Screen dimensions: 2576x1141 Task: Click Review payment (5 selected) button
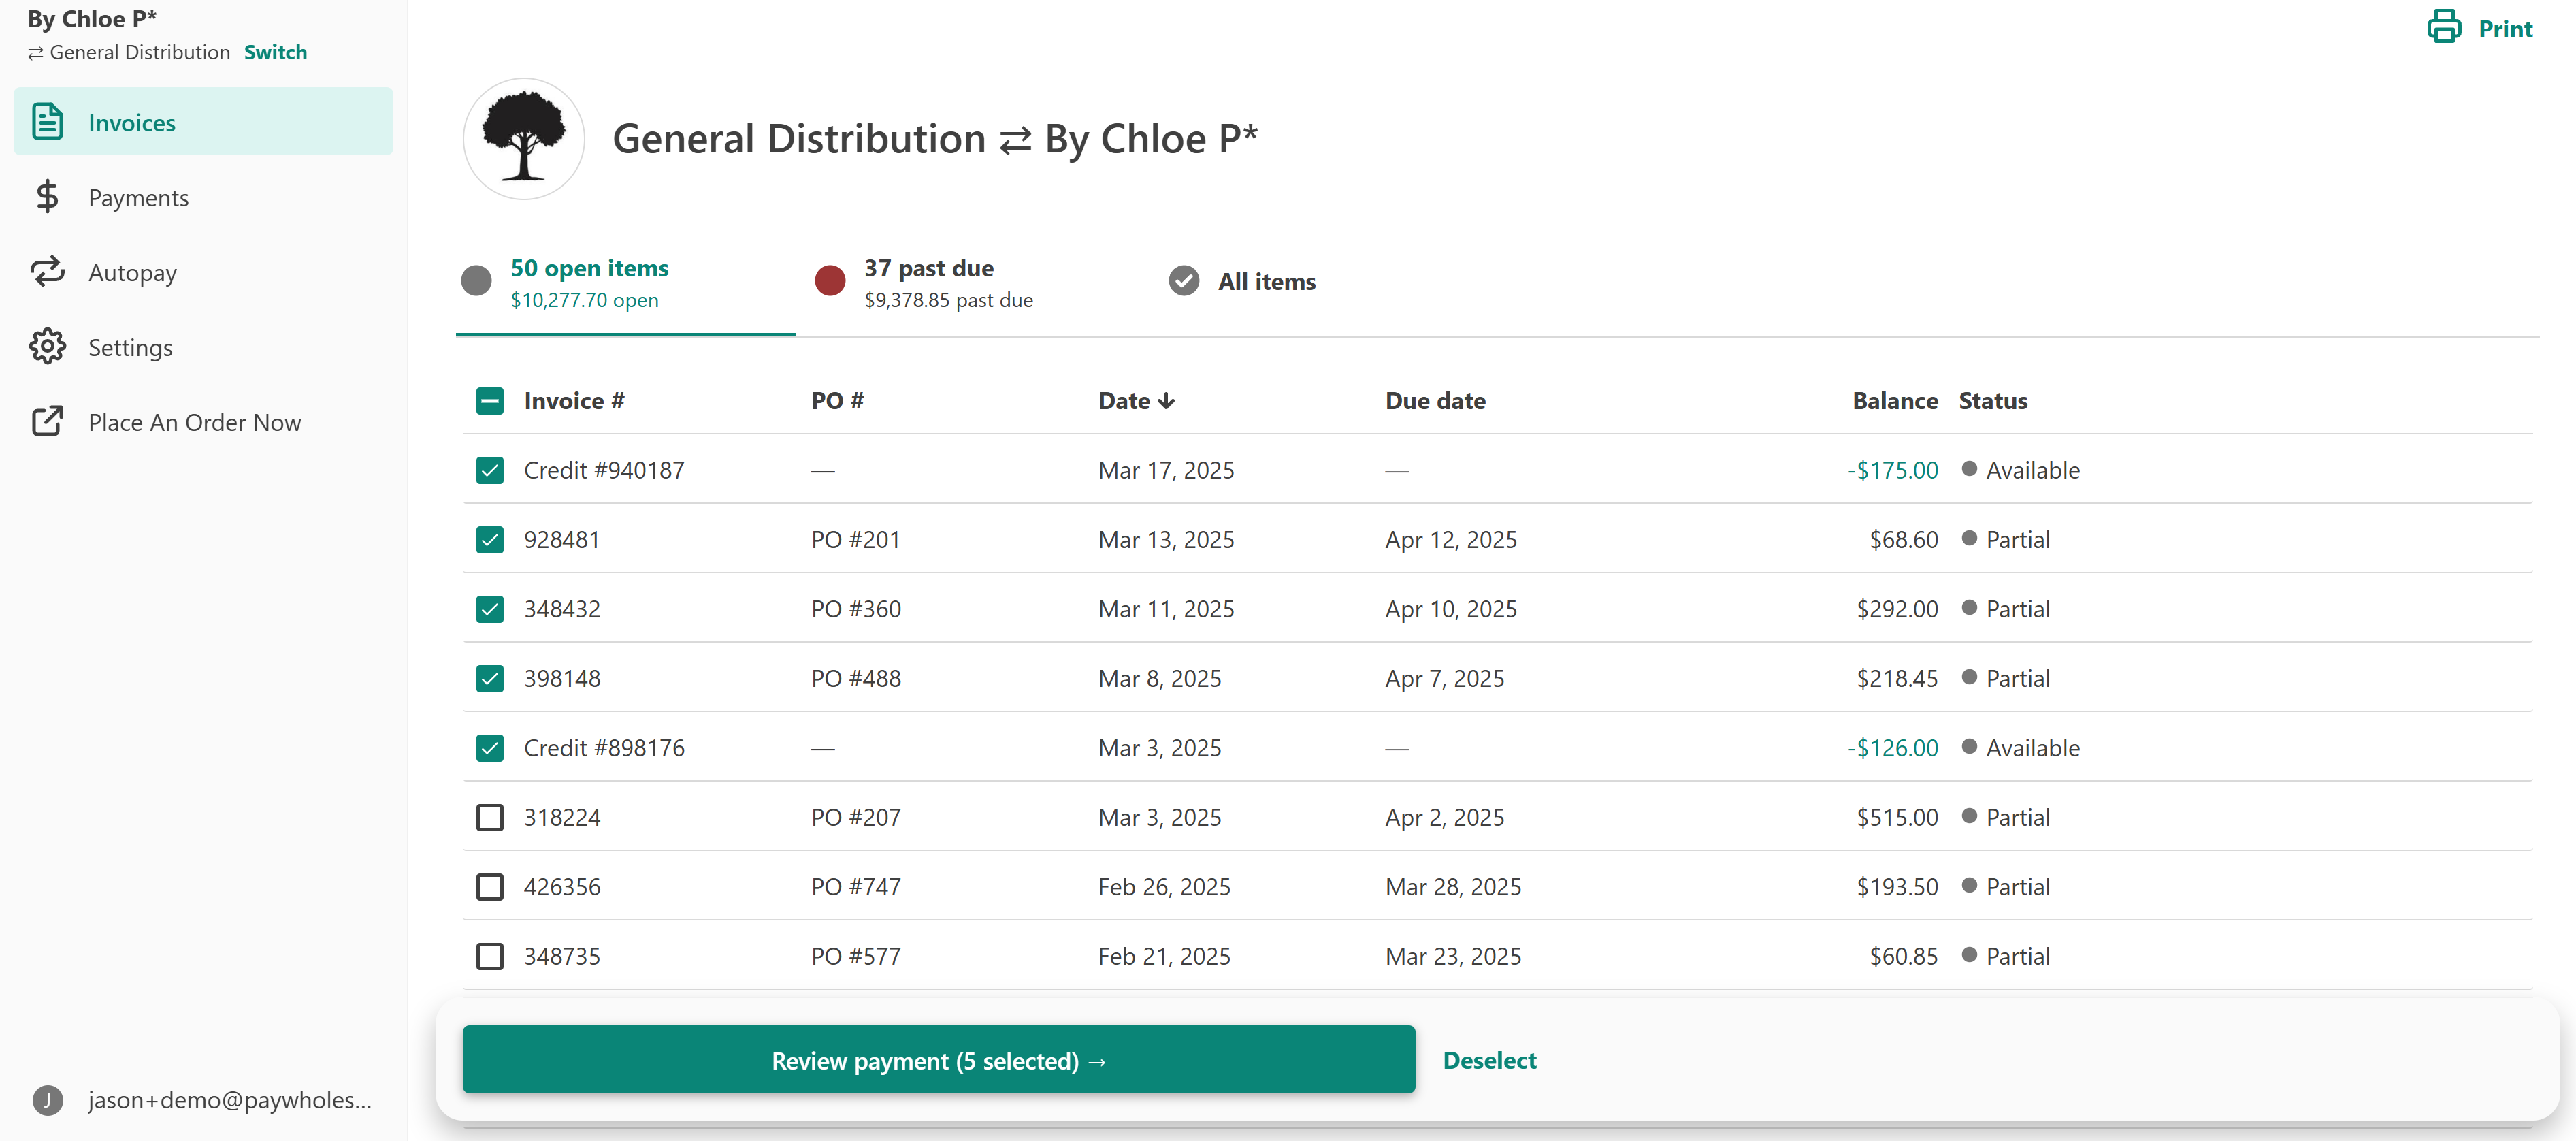pos(938,1059)
